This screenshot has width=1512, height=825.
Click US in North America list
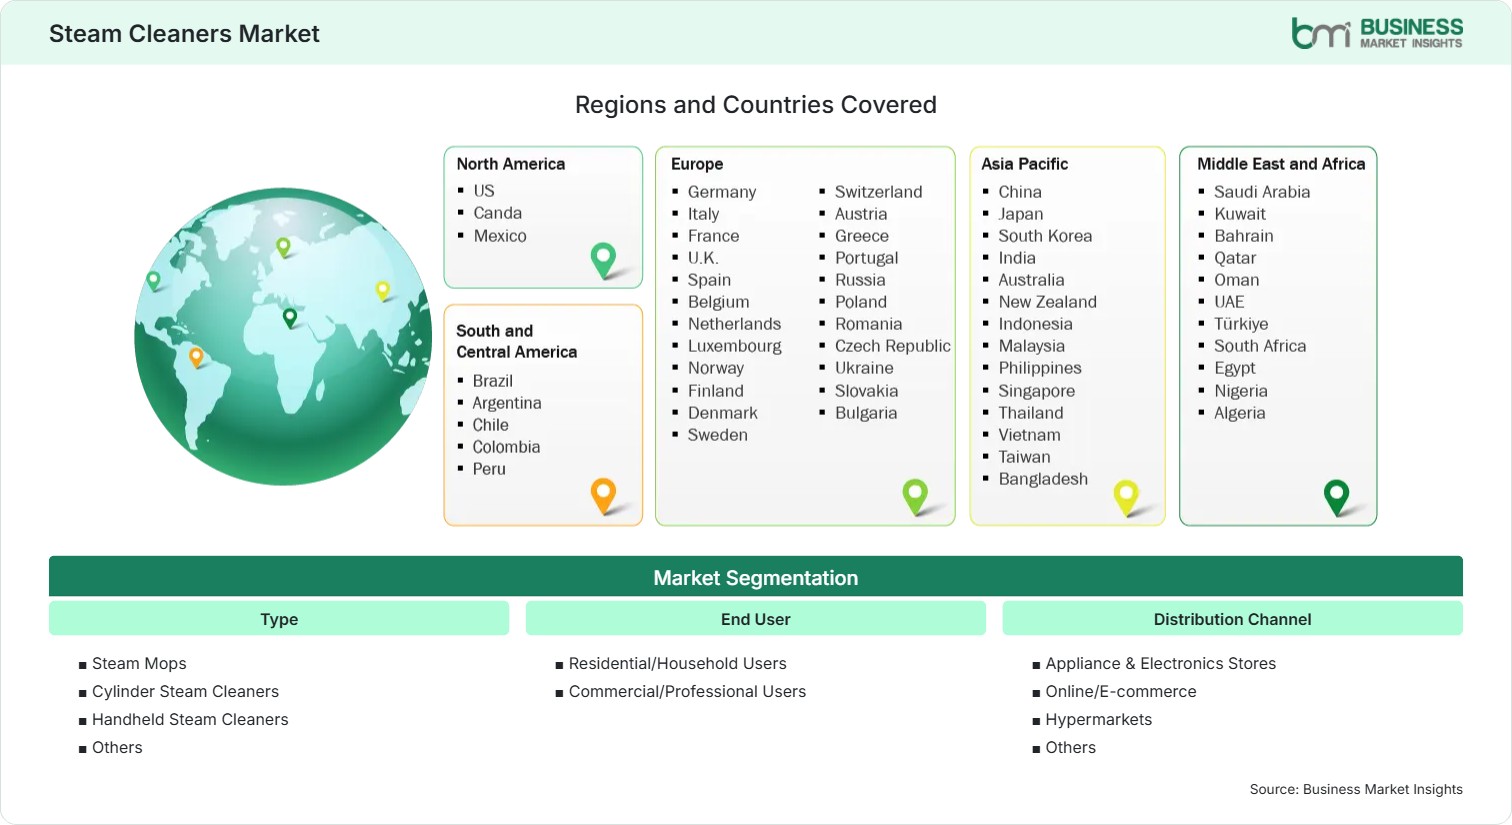(484, 190)
